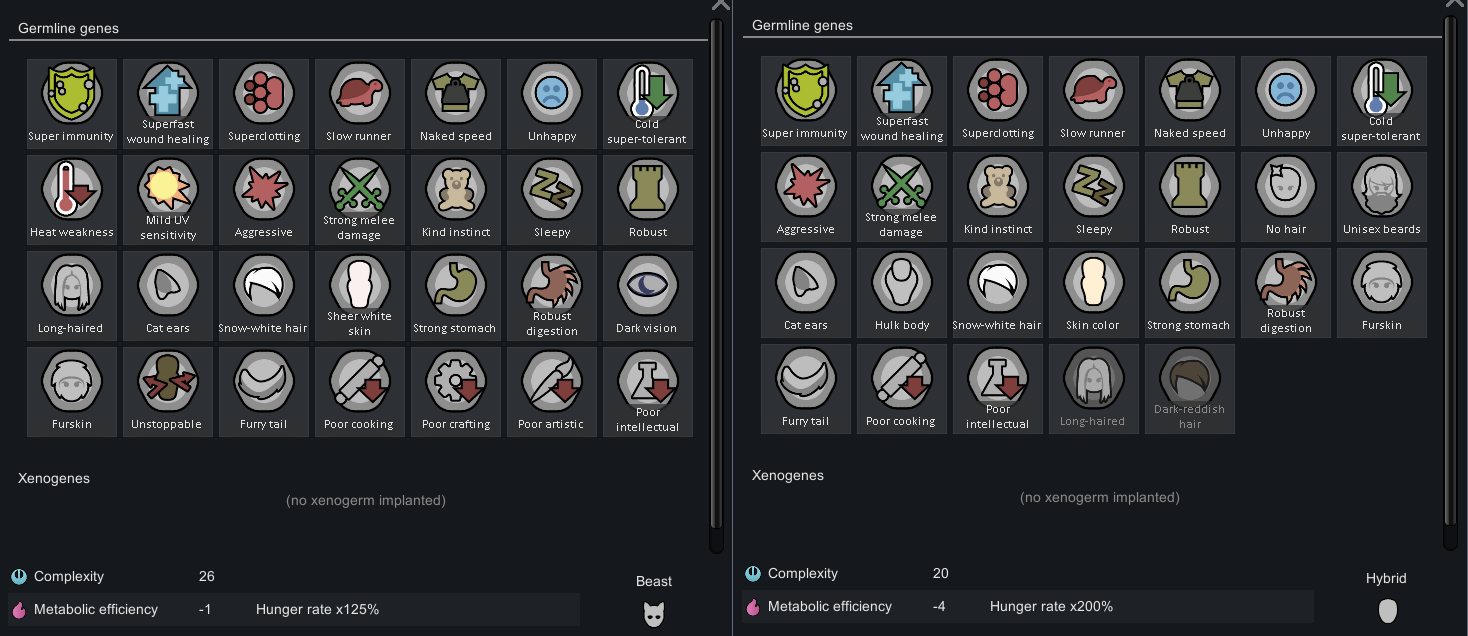Select the Heat weakness gene
1468x636 pixels.
click(x=72, y=200)
